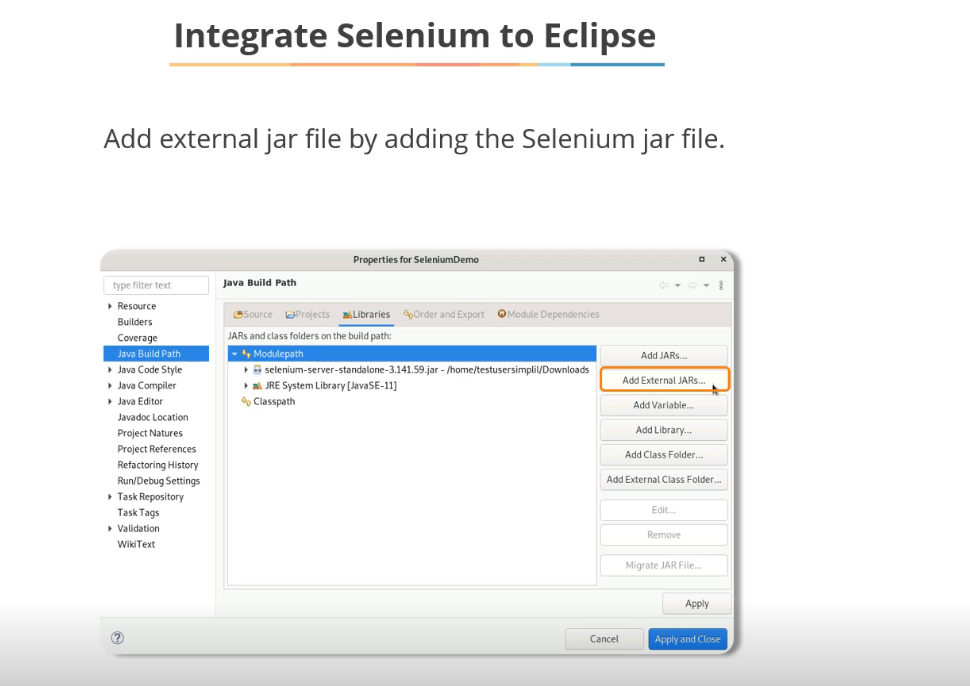970x686 pixels.
Task: Select the Classpath entry text
Action: [x=274, y=401]
